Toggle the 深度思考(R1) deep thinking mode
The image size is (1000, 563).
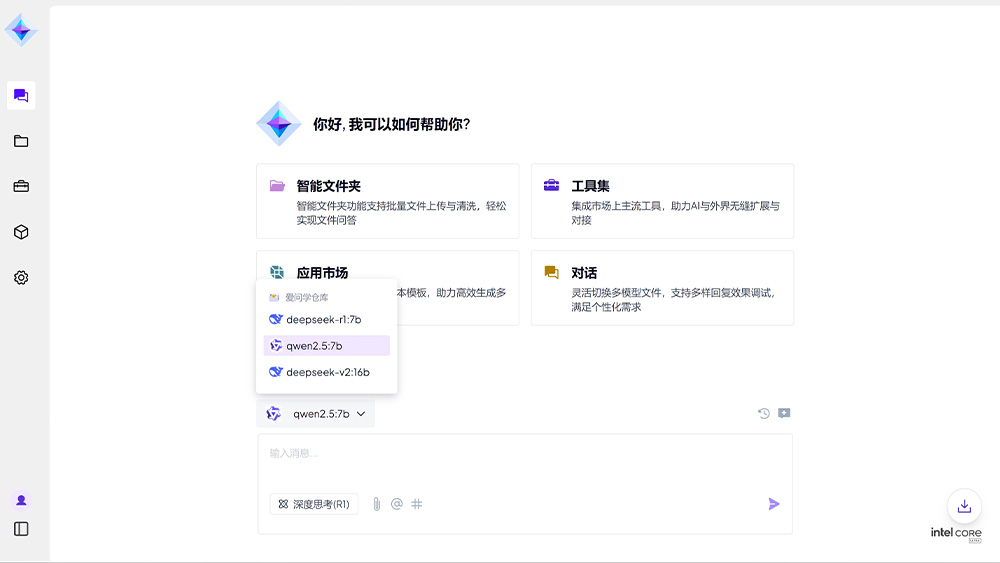(314, 504)
